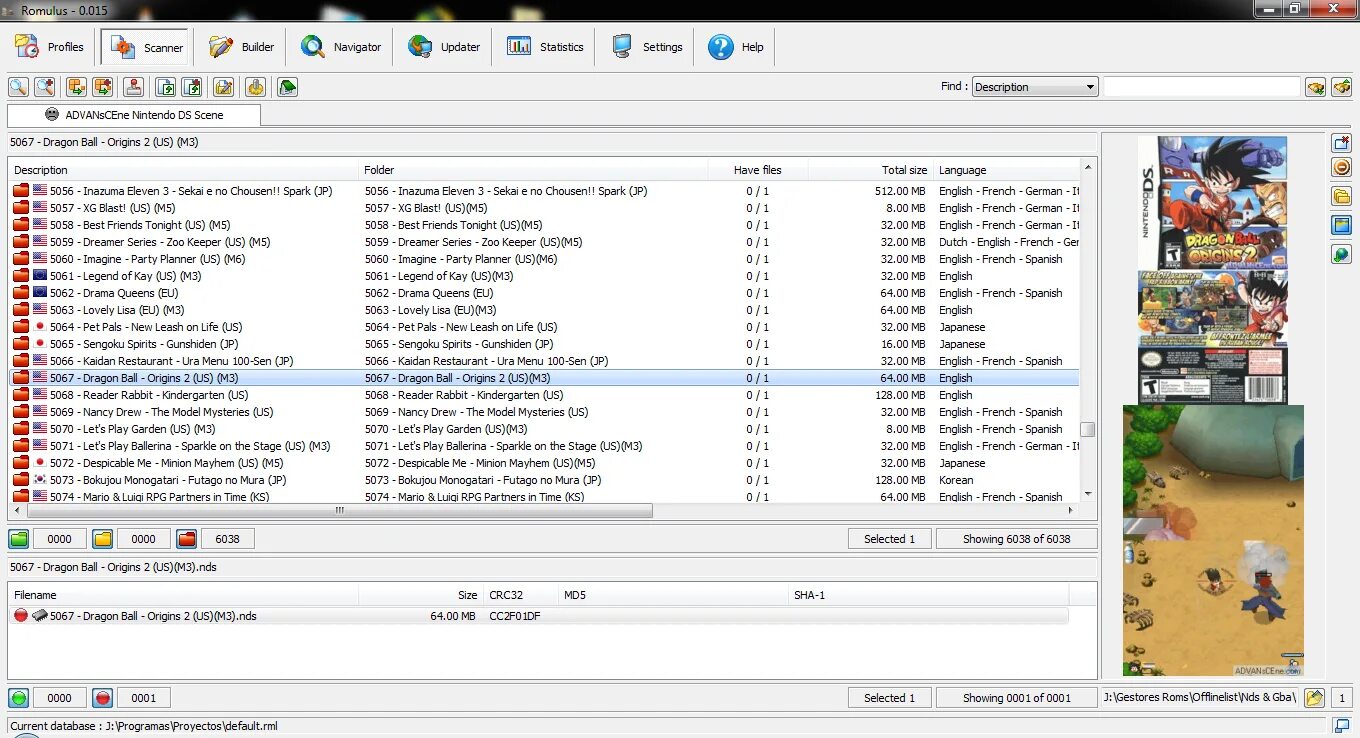Viewport: 1360px width, 738px height.
Task: Open the Help section
Action: pyautogui.click(x=736, y=47)
